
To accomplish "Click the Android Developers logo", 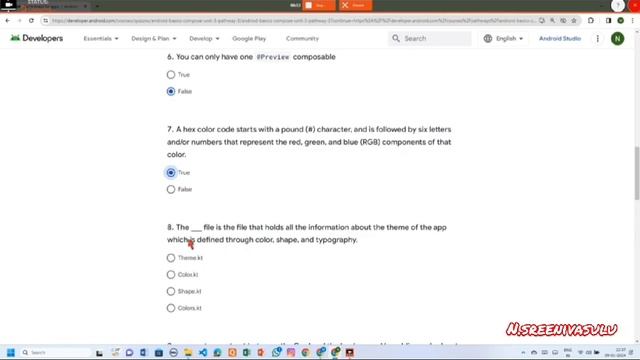I will pos(15,38).
